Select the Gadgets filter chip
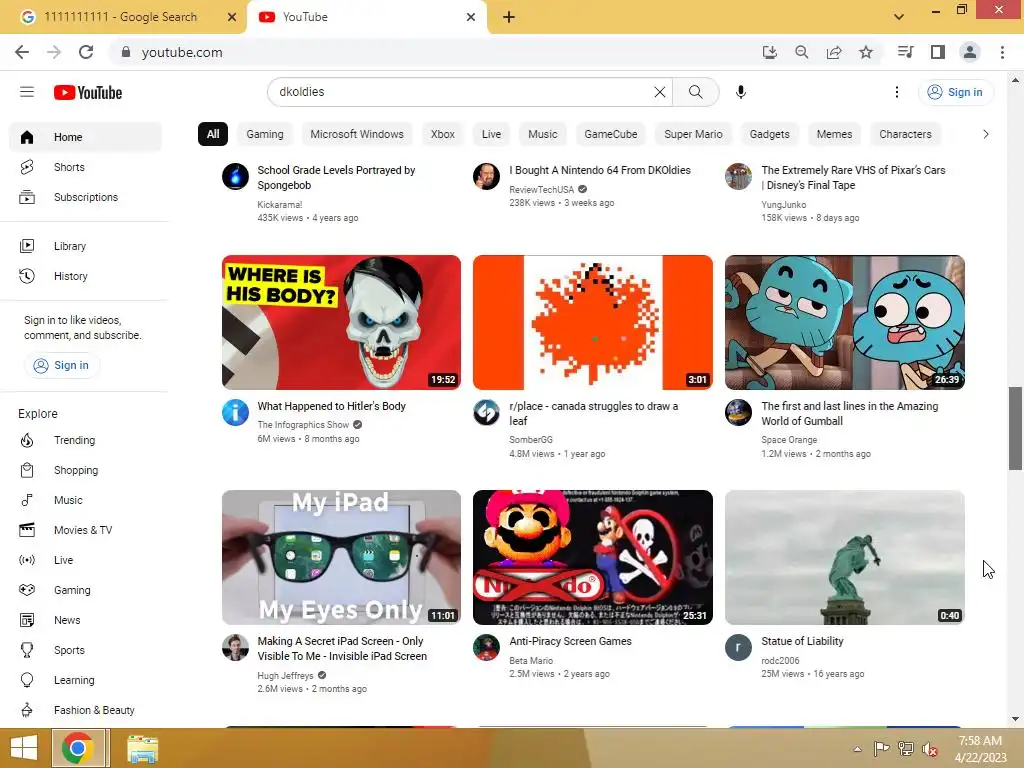The height and width of the screenshot is (768, 1024). [x=769, y=134]
